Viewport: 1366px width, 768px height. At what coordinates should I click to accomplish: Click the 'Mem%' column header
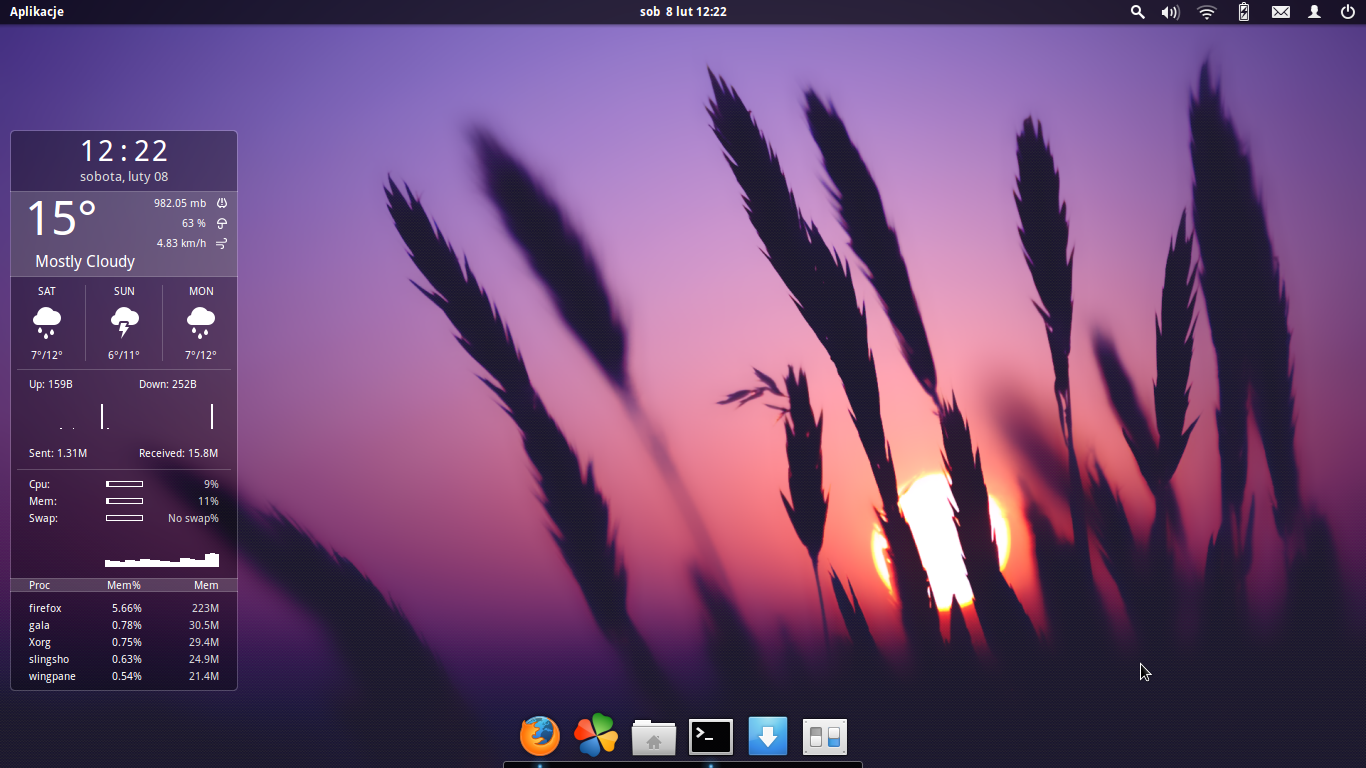click(x=124, y=585)
